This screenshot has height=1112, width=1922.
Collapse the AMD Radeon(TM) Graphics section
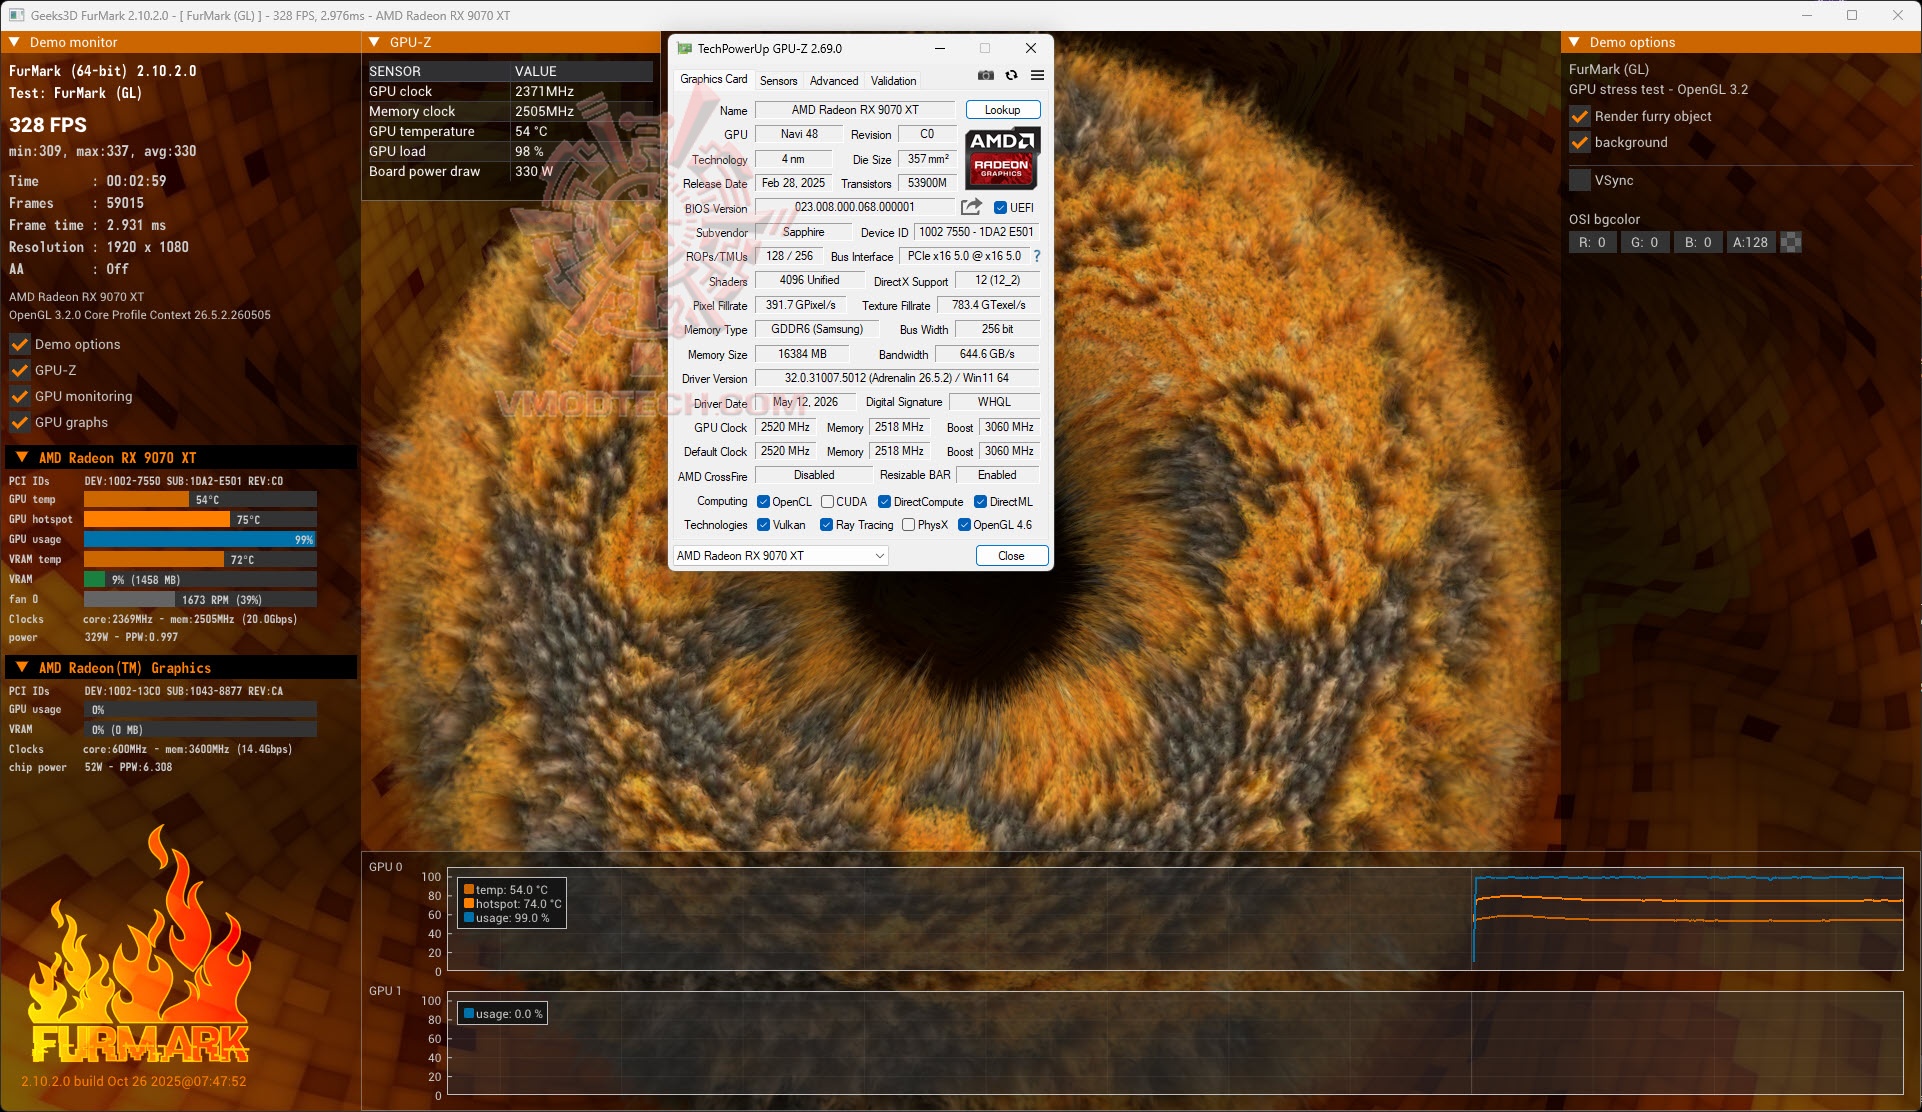22,668
